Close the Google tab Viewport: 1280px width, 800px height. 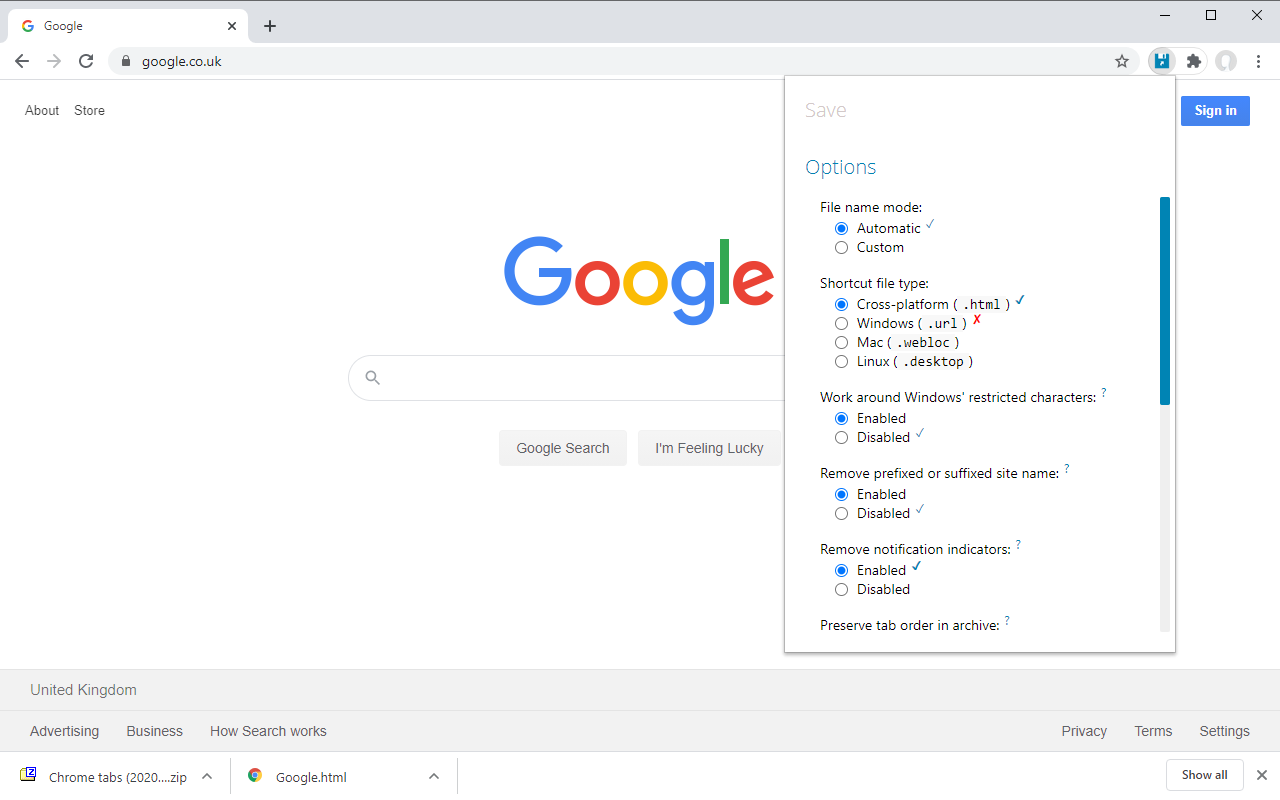click(x=232, y=26)
